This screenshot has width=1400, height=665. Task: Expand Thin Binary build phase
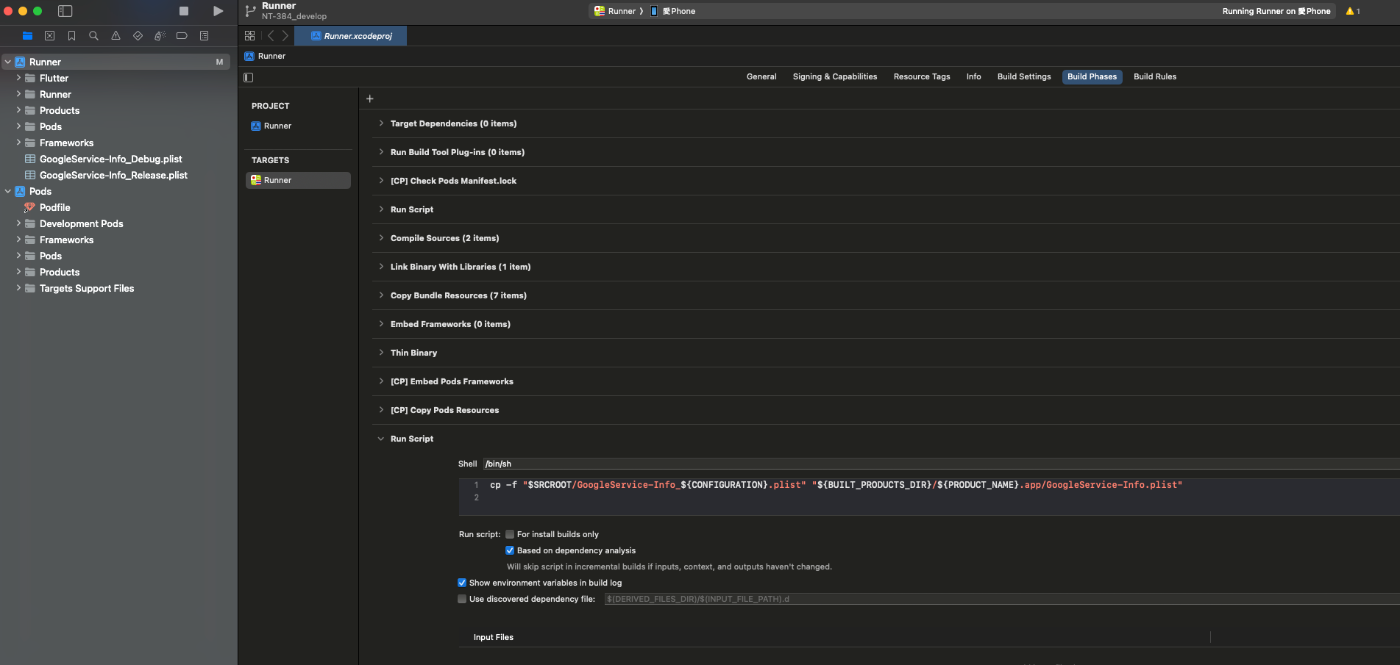[380, 352]
